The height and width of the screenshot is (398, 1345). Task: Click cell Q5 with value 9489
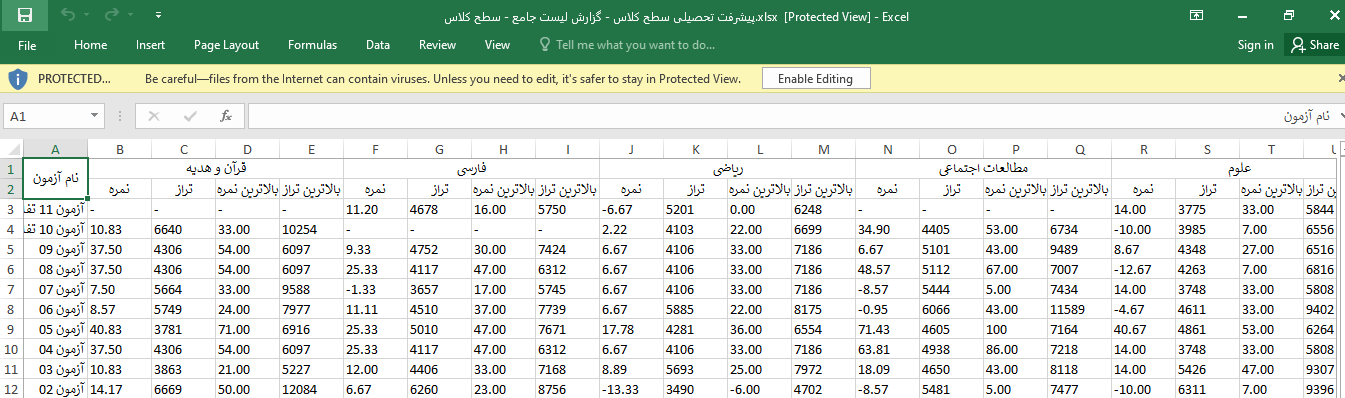[1079, 250]
